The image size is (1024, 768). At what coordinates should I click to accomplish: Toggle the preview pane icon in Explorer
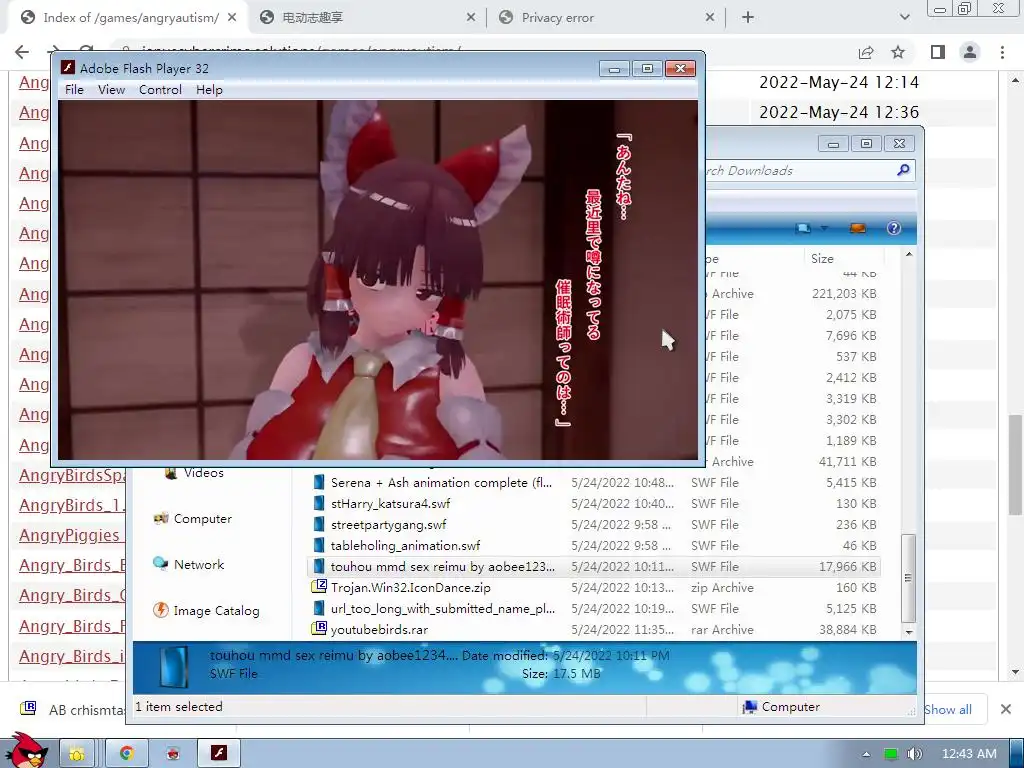[x=857, y=228]
